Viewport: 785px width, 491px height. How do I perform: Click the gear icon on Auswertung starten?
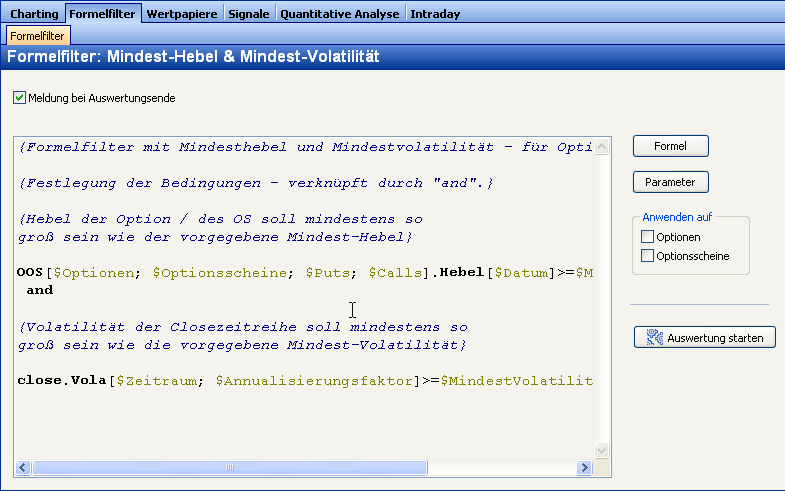655,338
